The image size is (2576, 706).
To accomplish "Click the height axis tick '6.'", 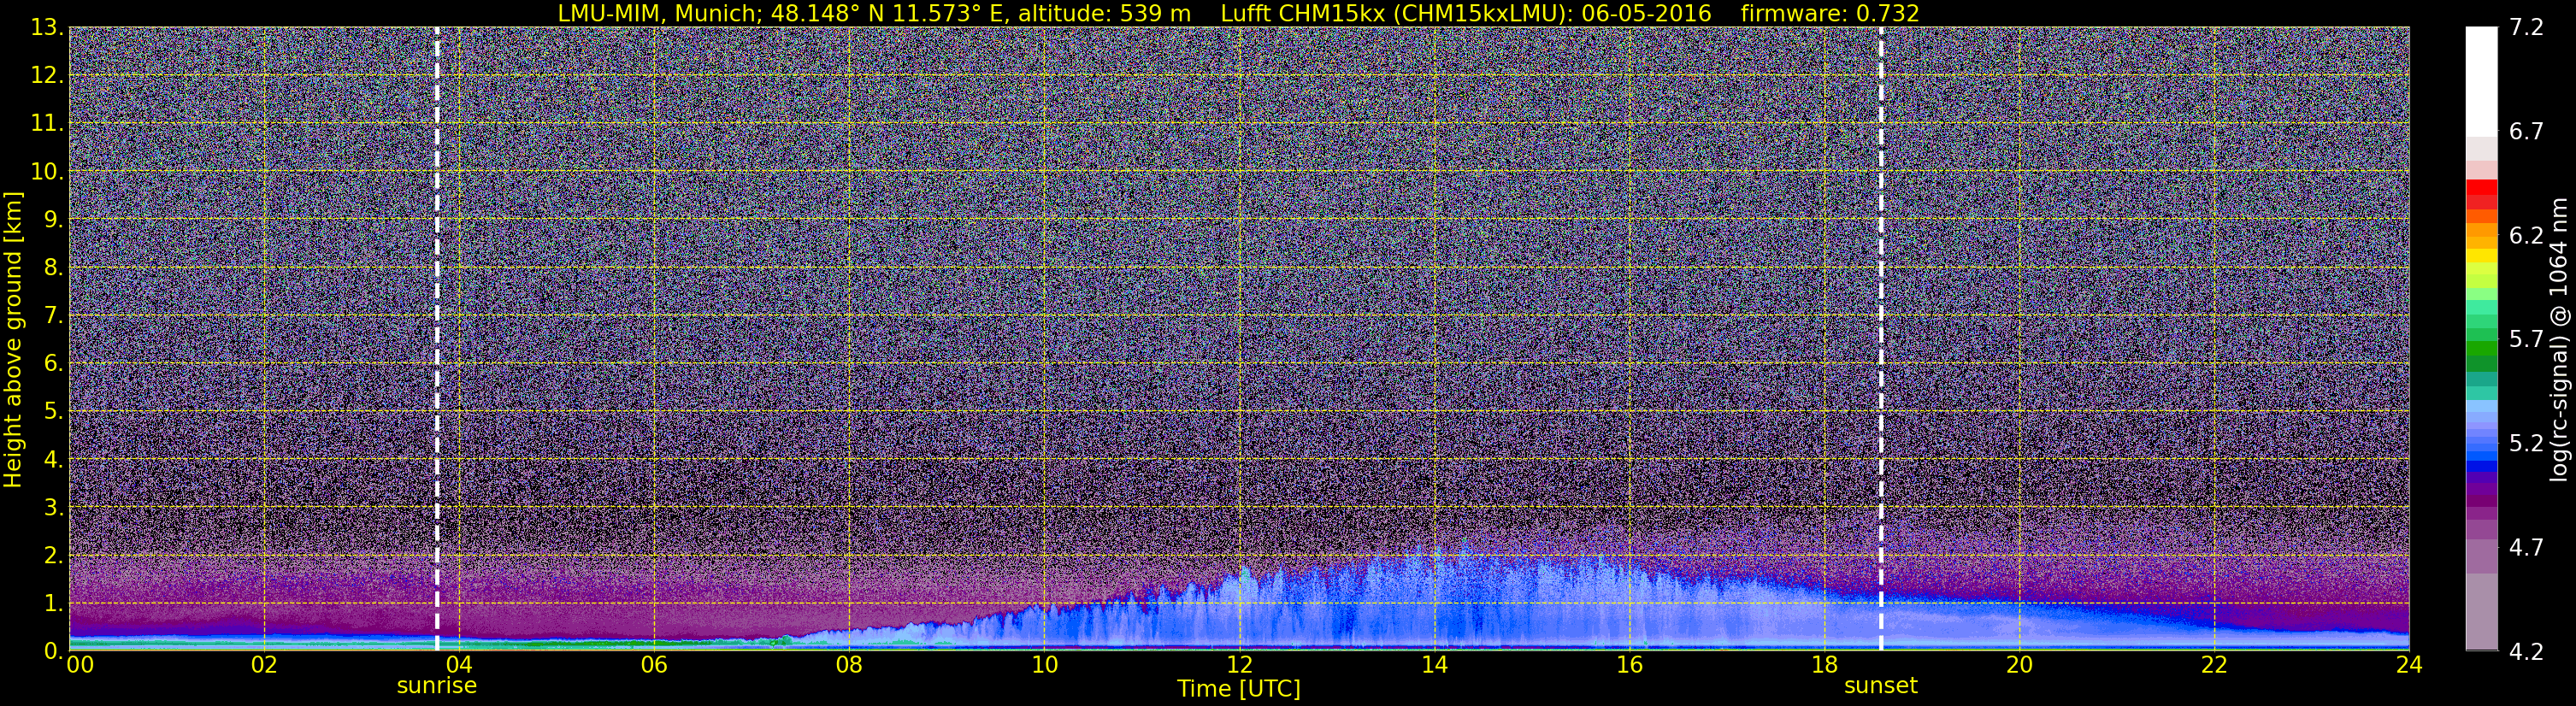I will coord(53,364).
